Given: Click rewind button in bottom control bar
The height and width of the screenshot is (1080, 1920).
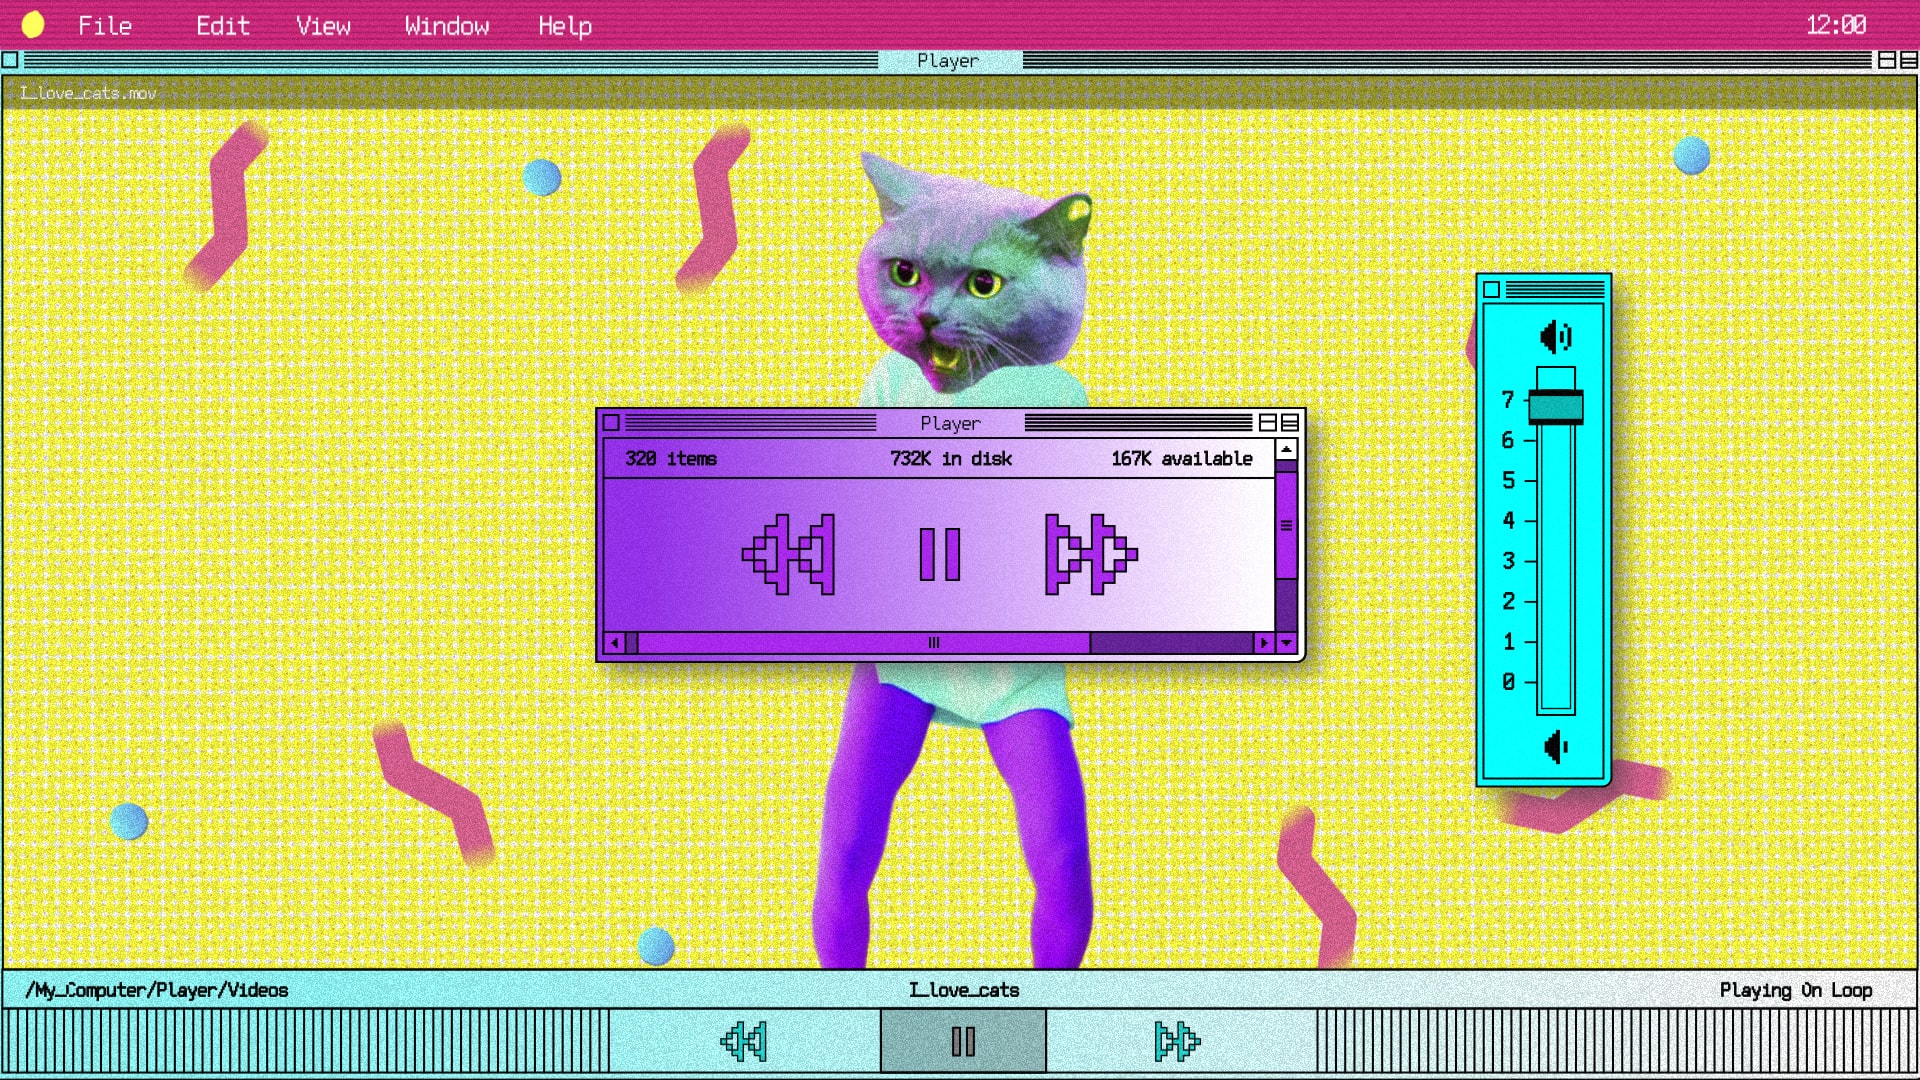Looking at the screenshot, I should [744, 1041].
